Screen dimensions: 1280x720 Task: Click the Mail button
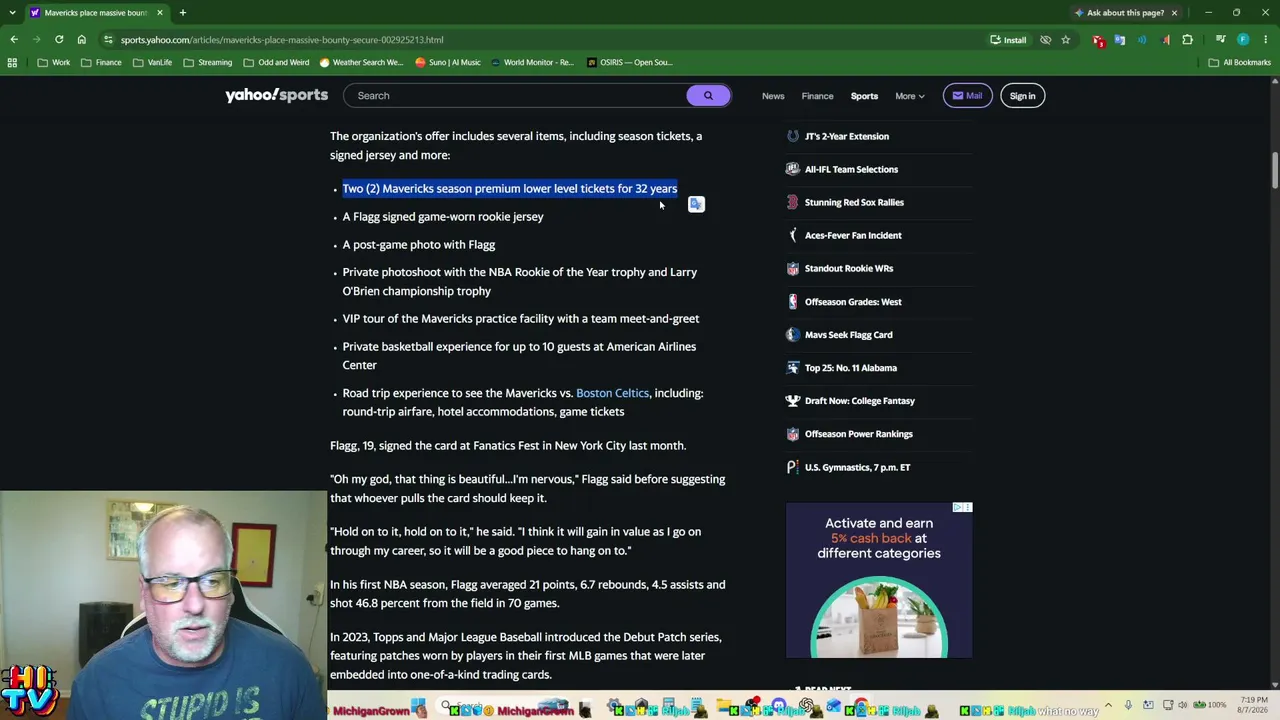(x=967, y=96)
